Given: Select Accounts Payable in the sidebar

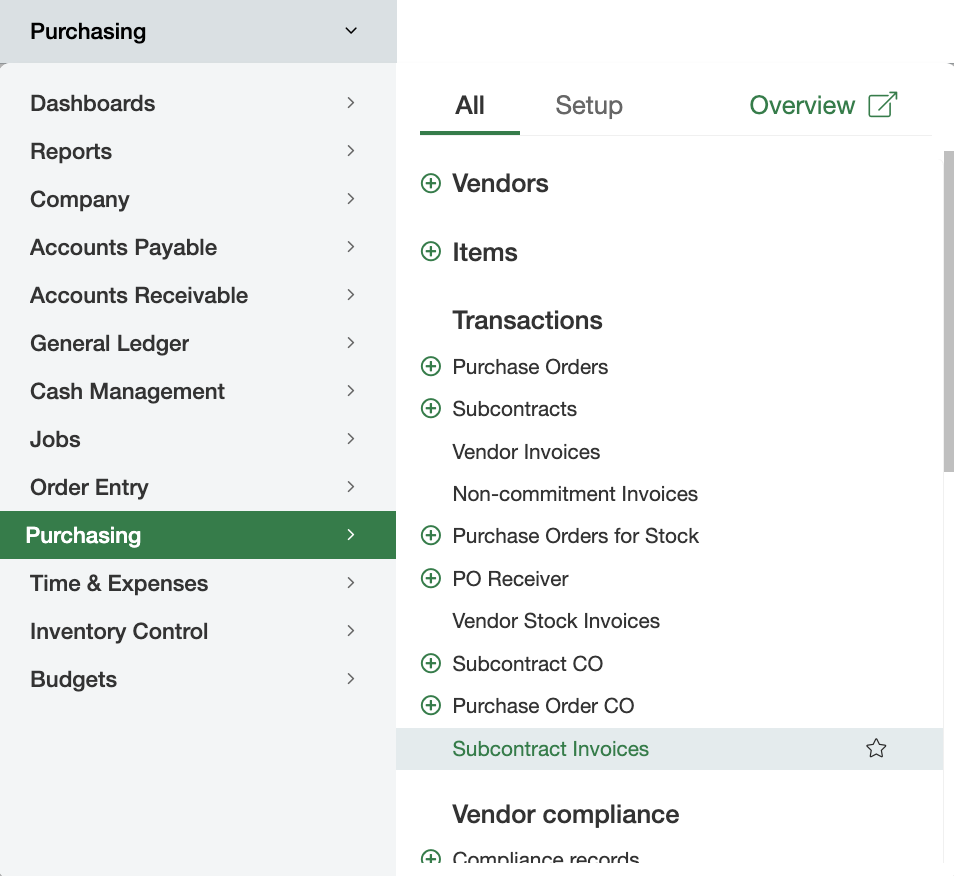Looking at the screenshot, I should 198,247.
